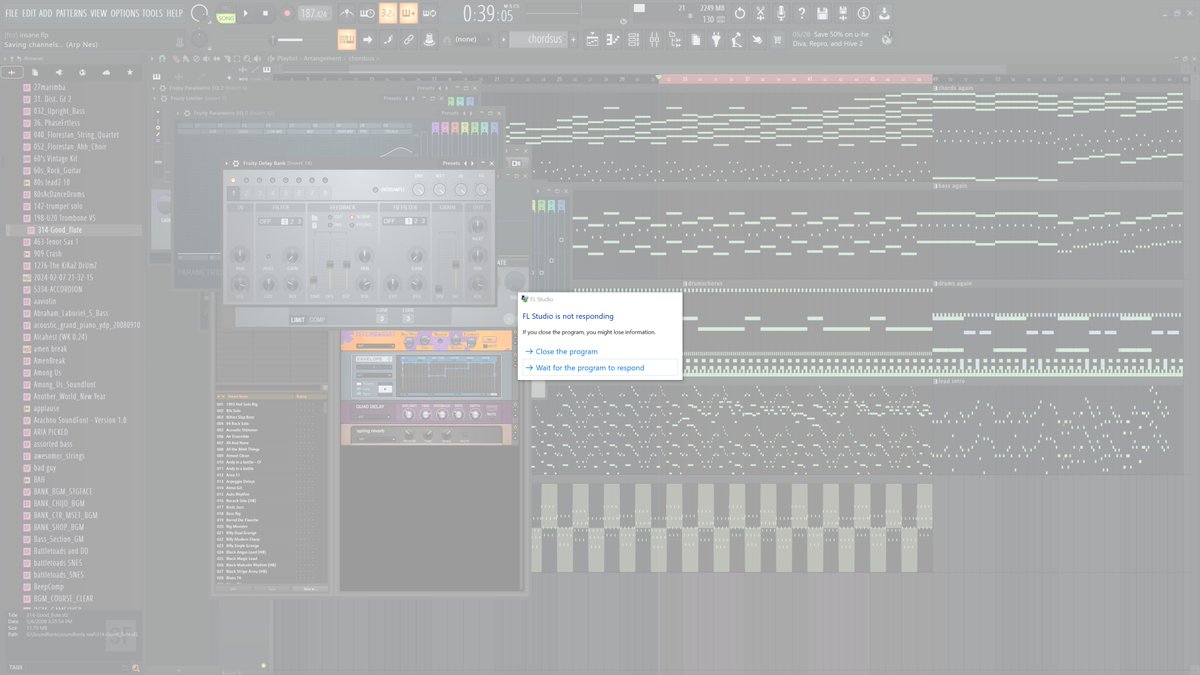Open the chordsus pattern selector
Image resolution: width=1200 pixels, height=675 pixels.
tap(541, 39)
